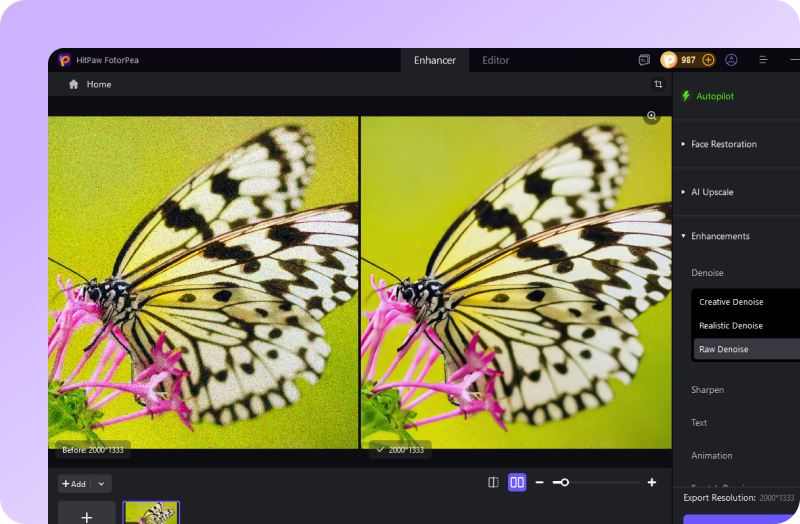Select the Text enhancement
800x524 pixels.
[x=699, y=422]
